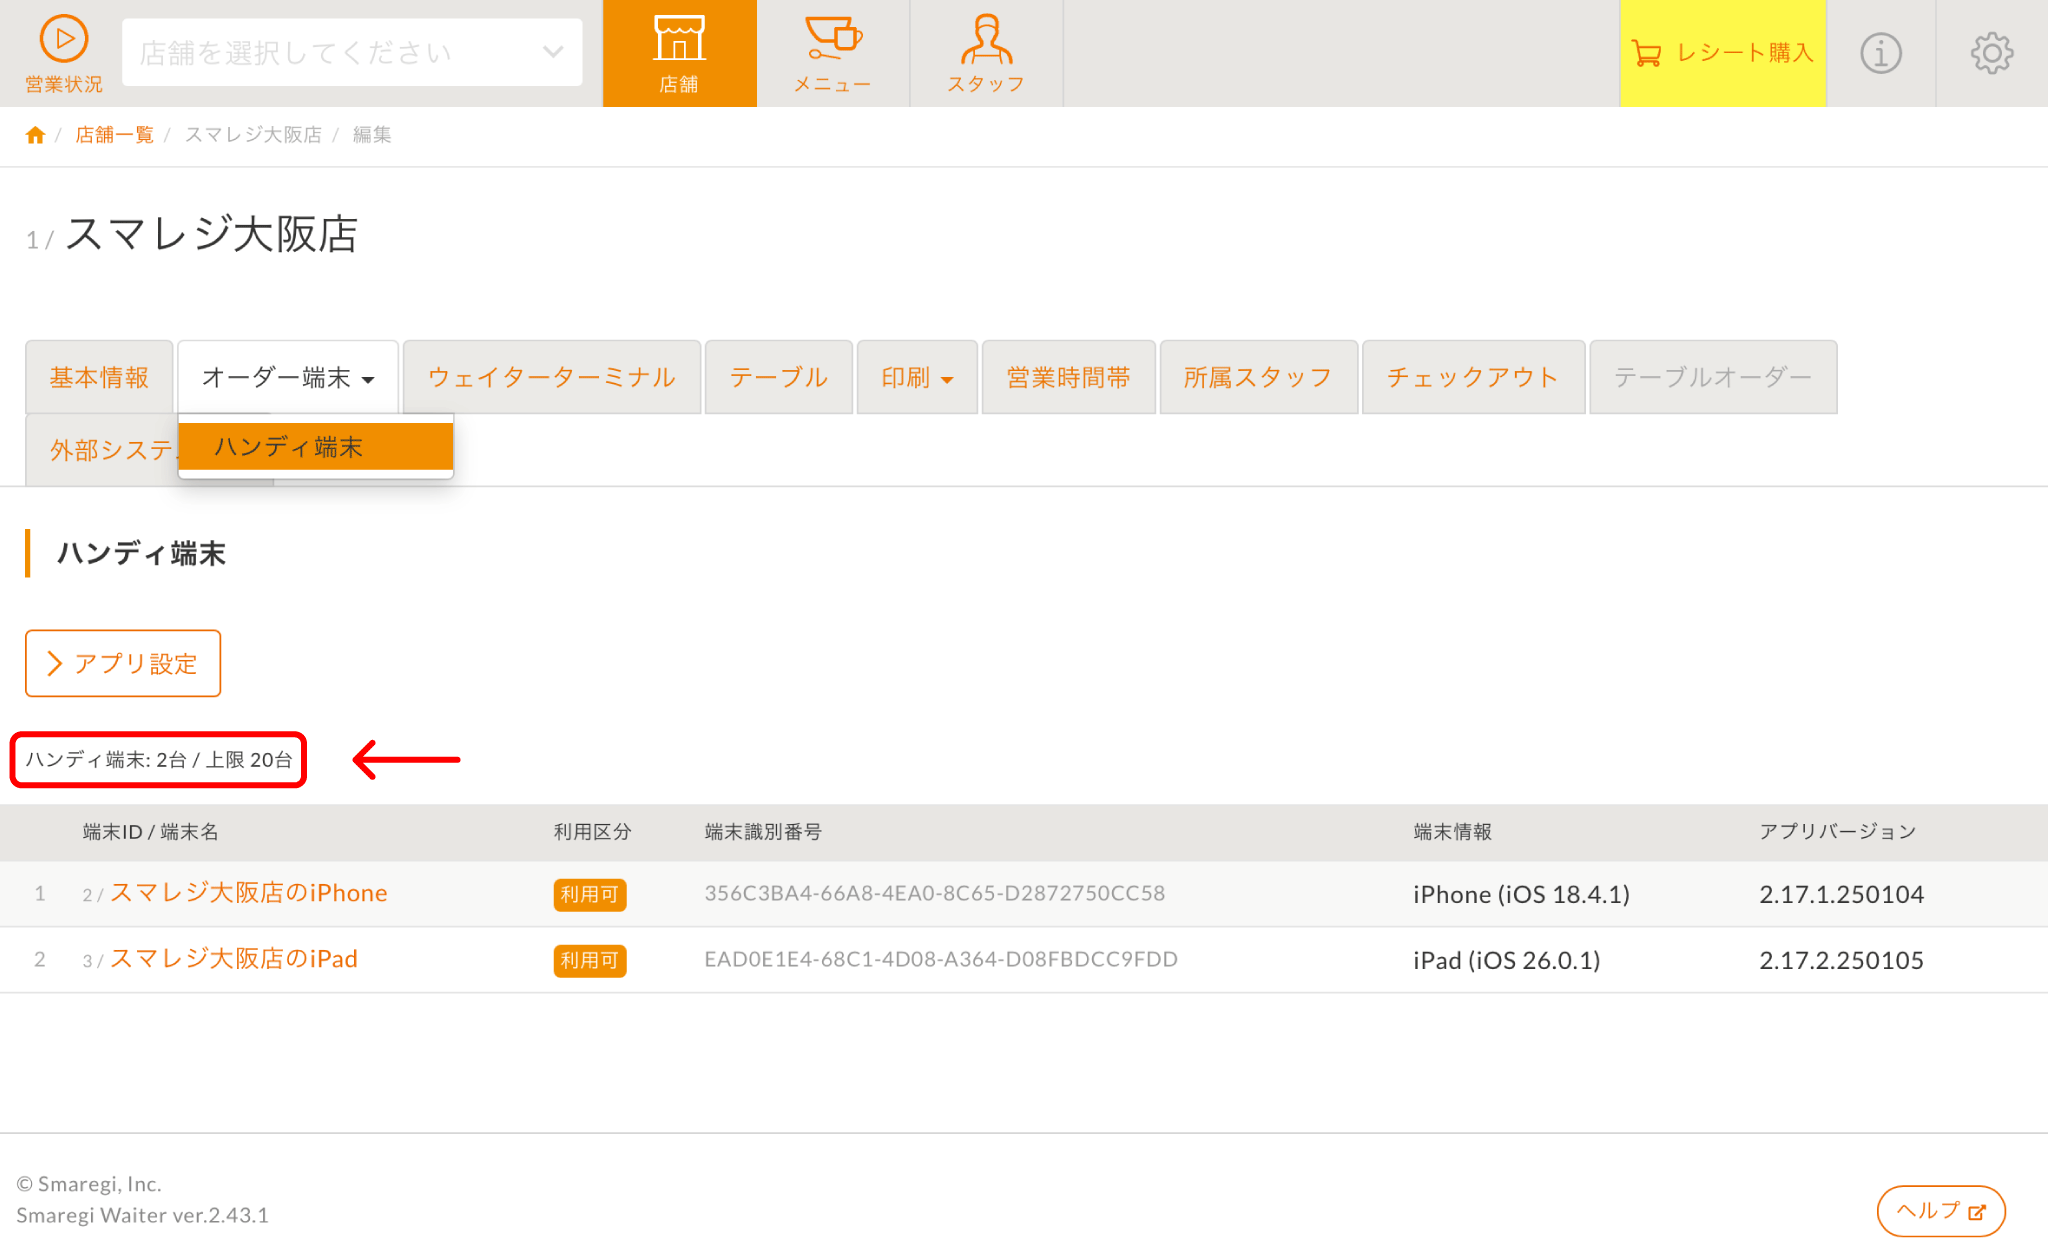Click the ヘルプ help button
2048x1250 pixels.
1940,1211
